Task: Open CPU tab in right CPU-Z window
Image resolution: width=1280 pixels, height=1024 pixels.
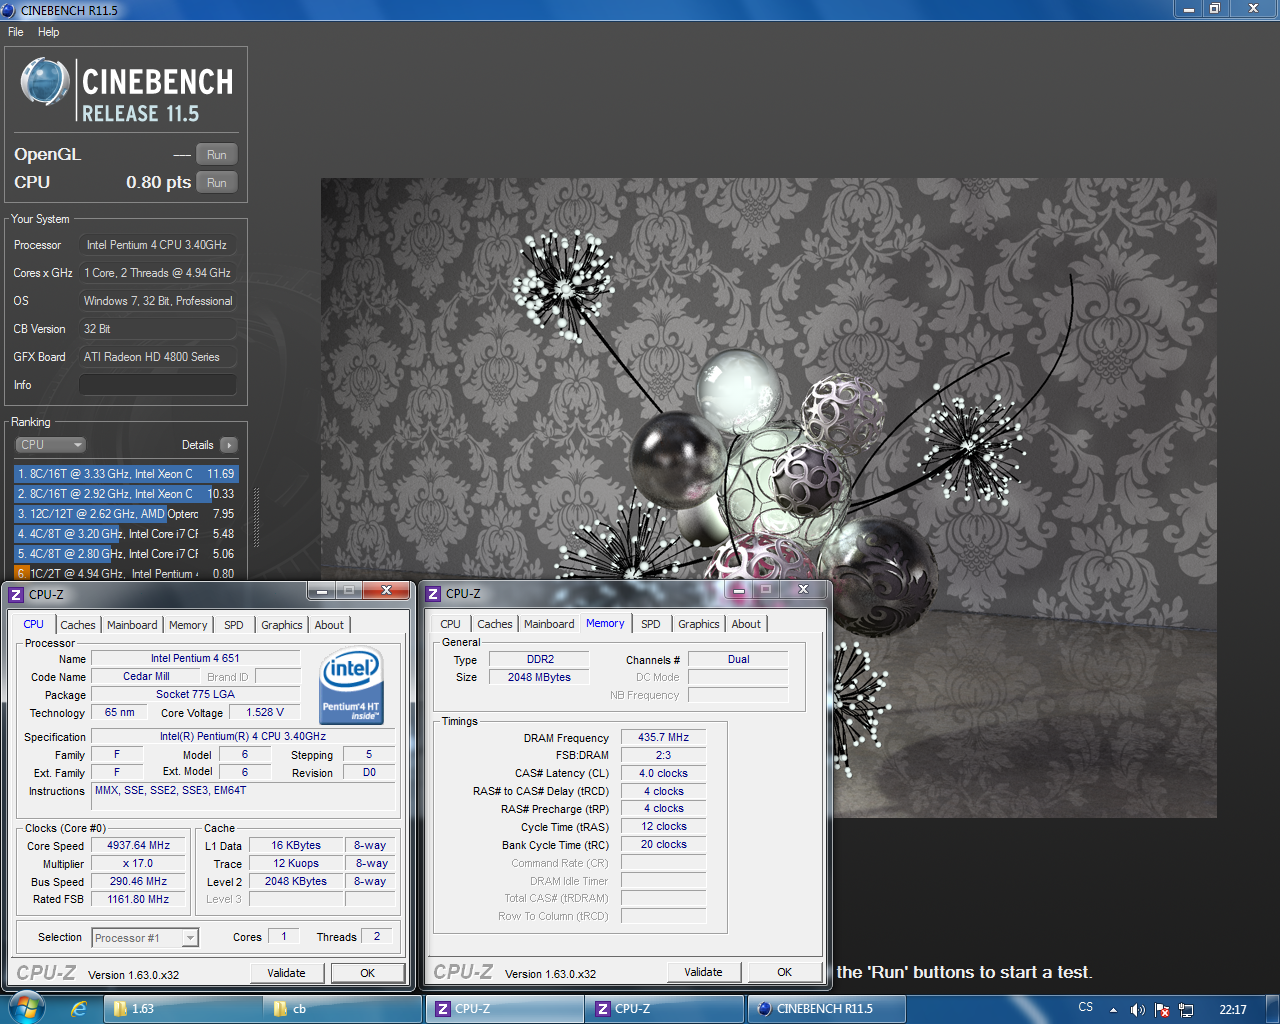Action: click(451, 624)
